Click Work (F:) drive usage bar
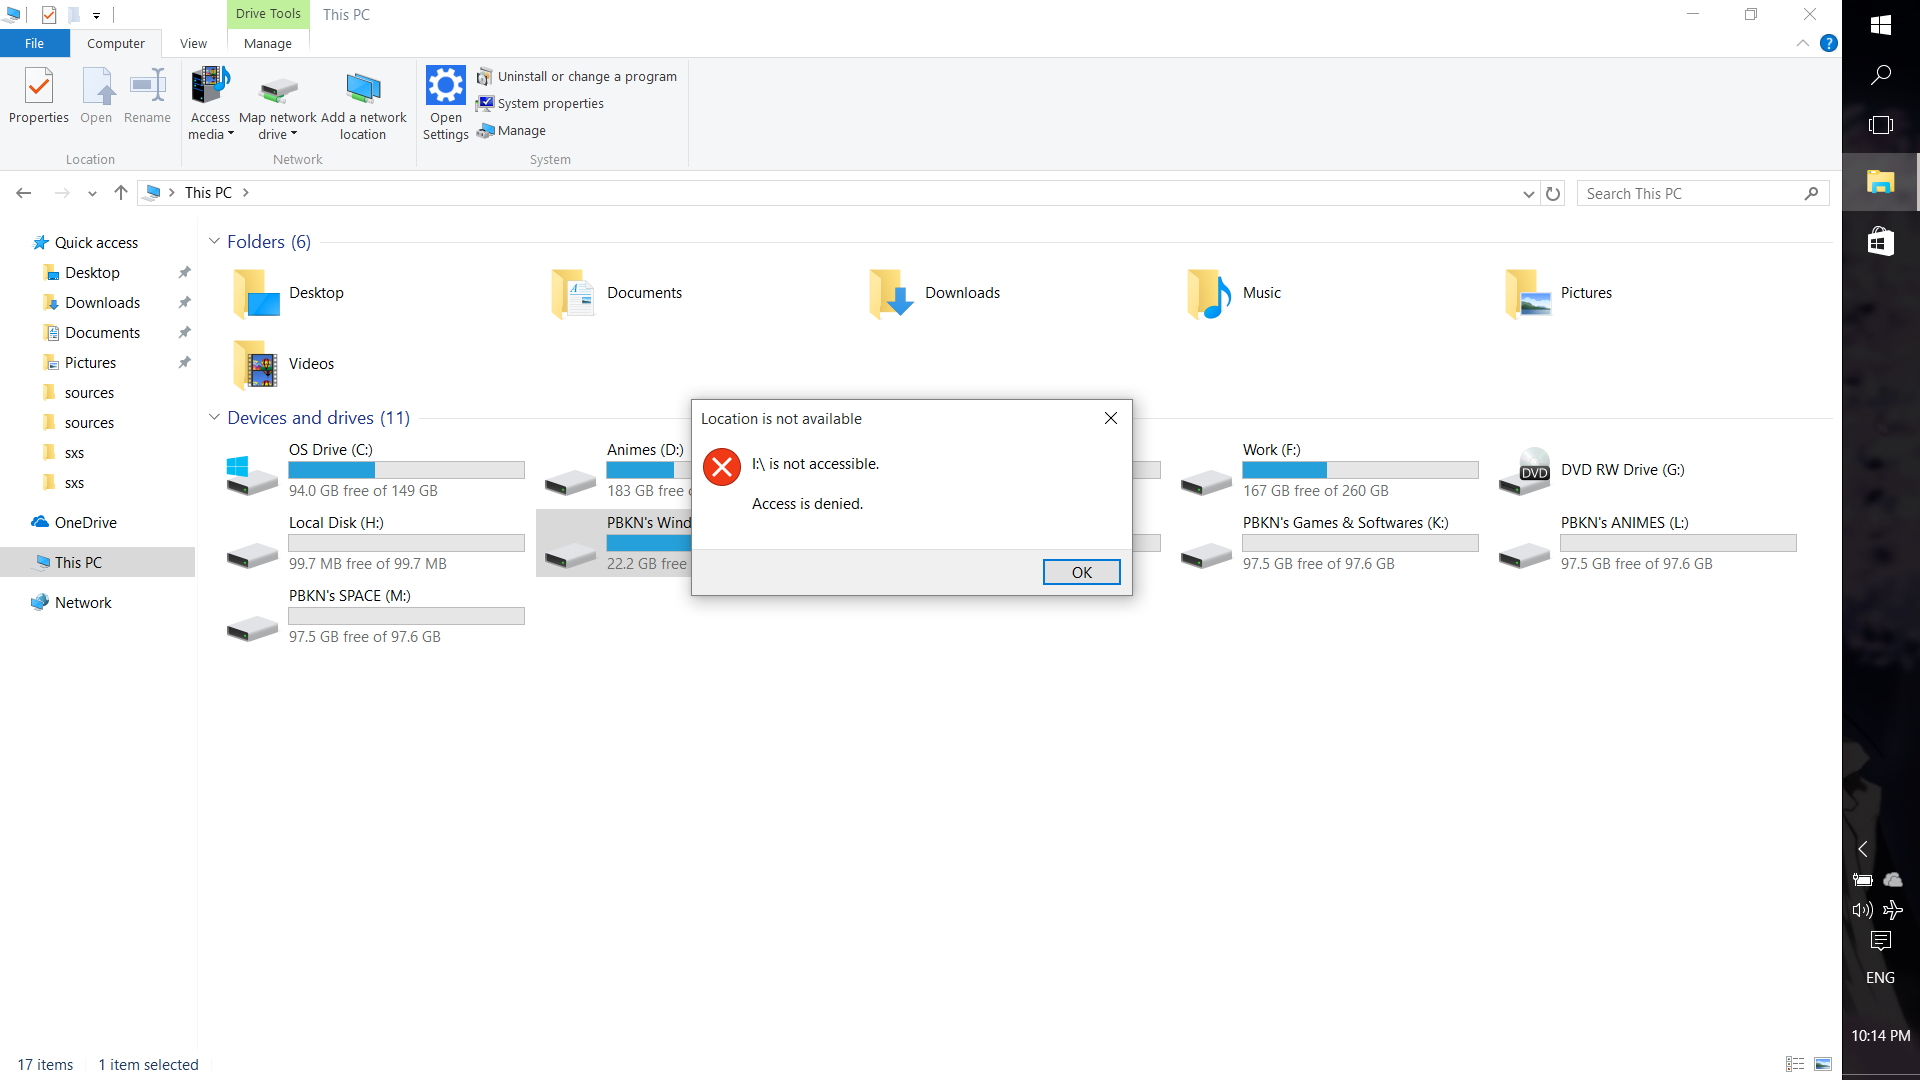The height and width of the screenshot is (1080, 1920). pos(1360,471)
